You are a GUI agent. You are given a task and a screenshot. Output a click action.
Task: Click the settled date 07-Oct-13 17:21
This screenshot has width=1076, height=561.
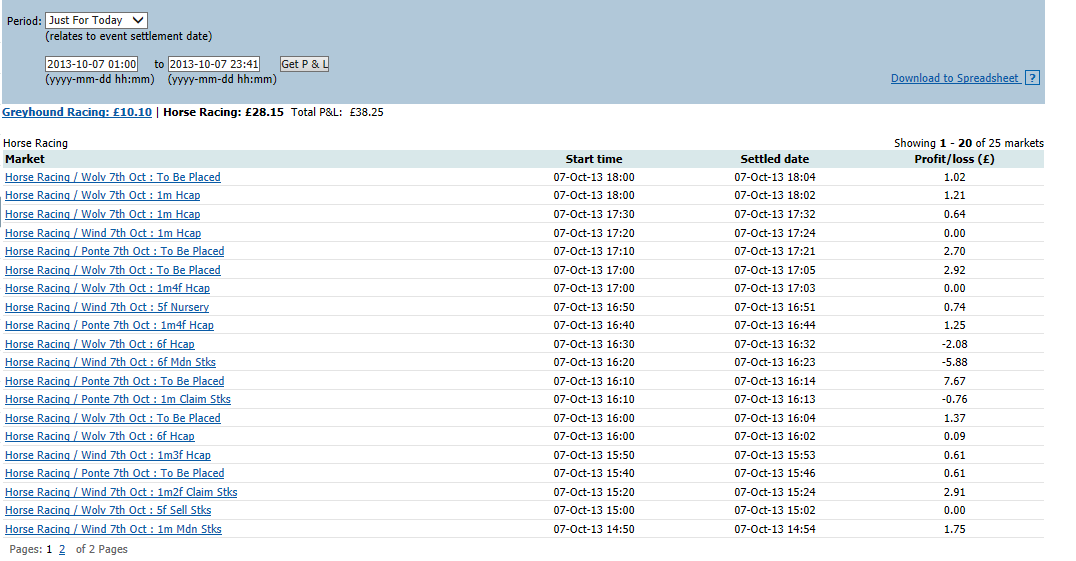[775, 251]
